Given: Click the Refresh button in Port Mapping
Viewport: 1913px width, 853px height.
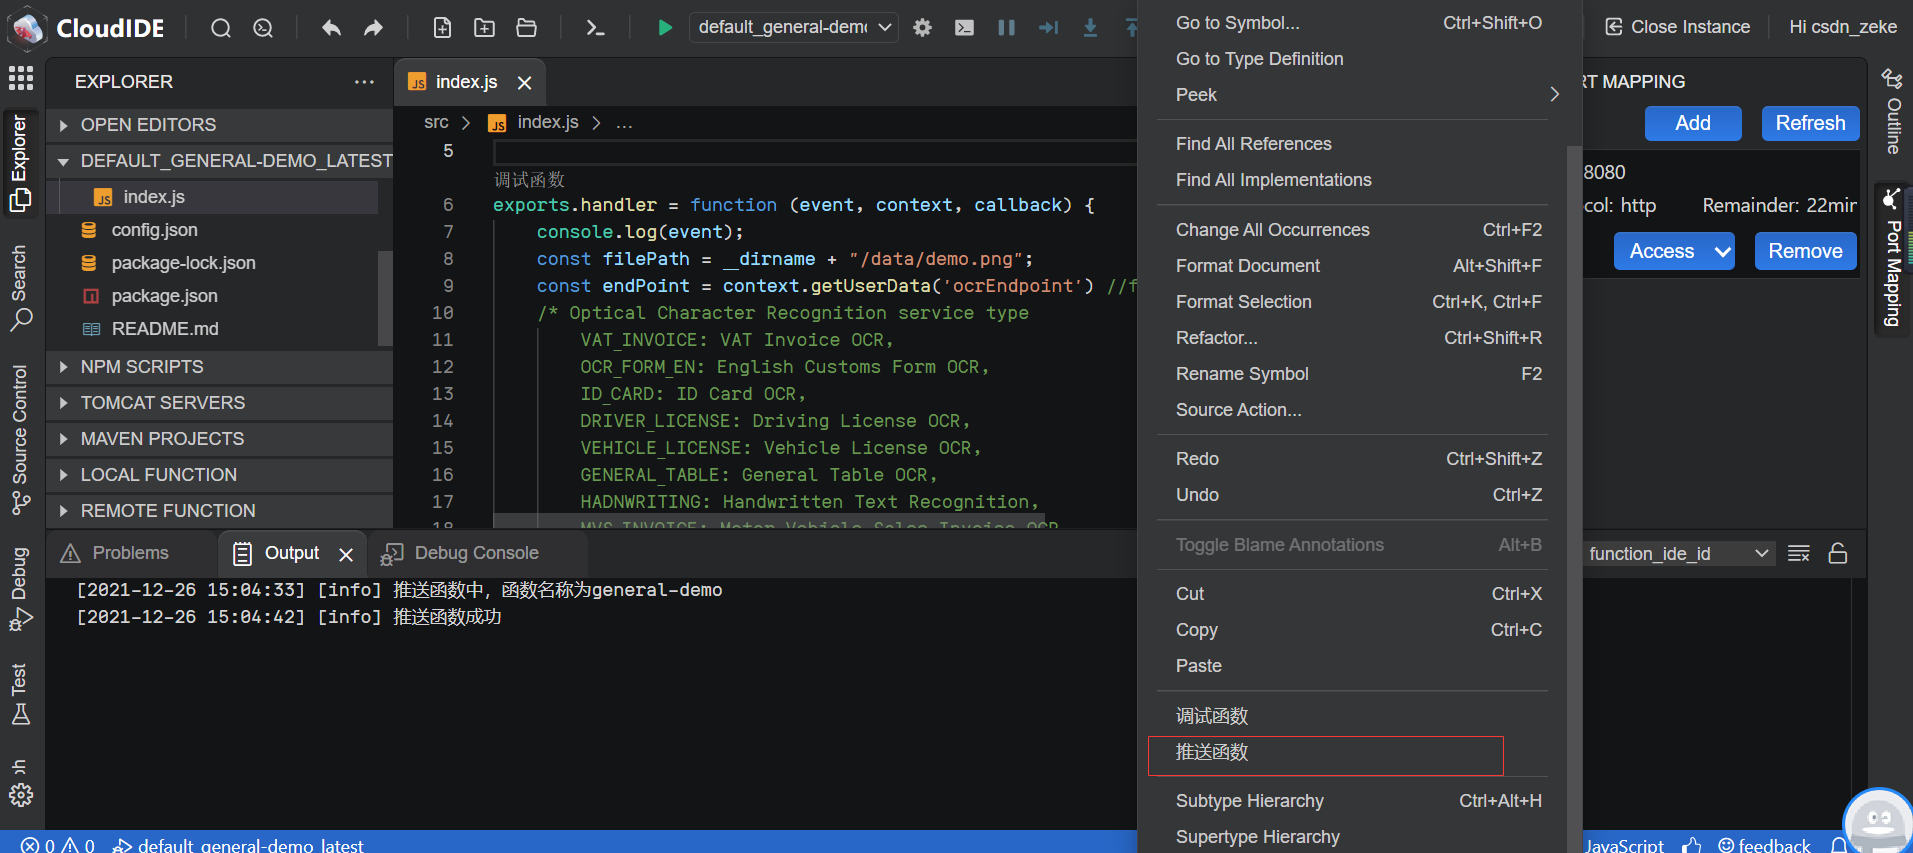Looking at the screenshot, I should pyautogui.click(x=1809, y=123).
